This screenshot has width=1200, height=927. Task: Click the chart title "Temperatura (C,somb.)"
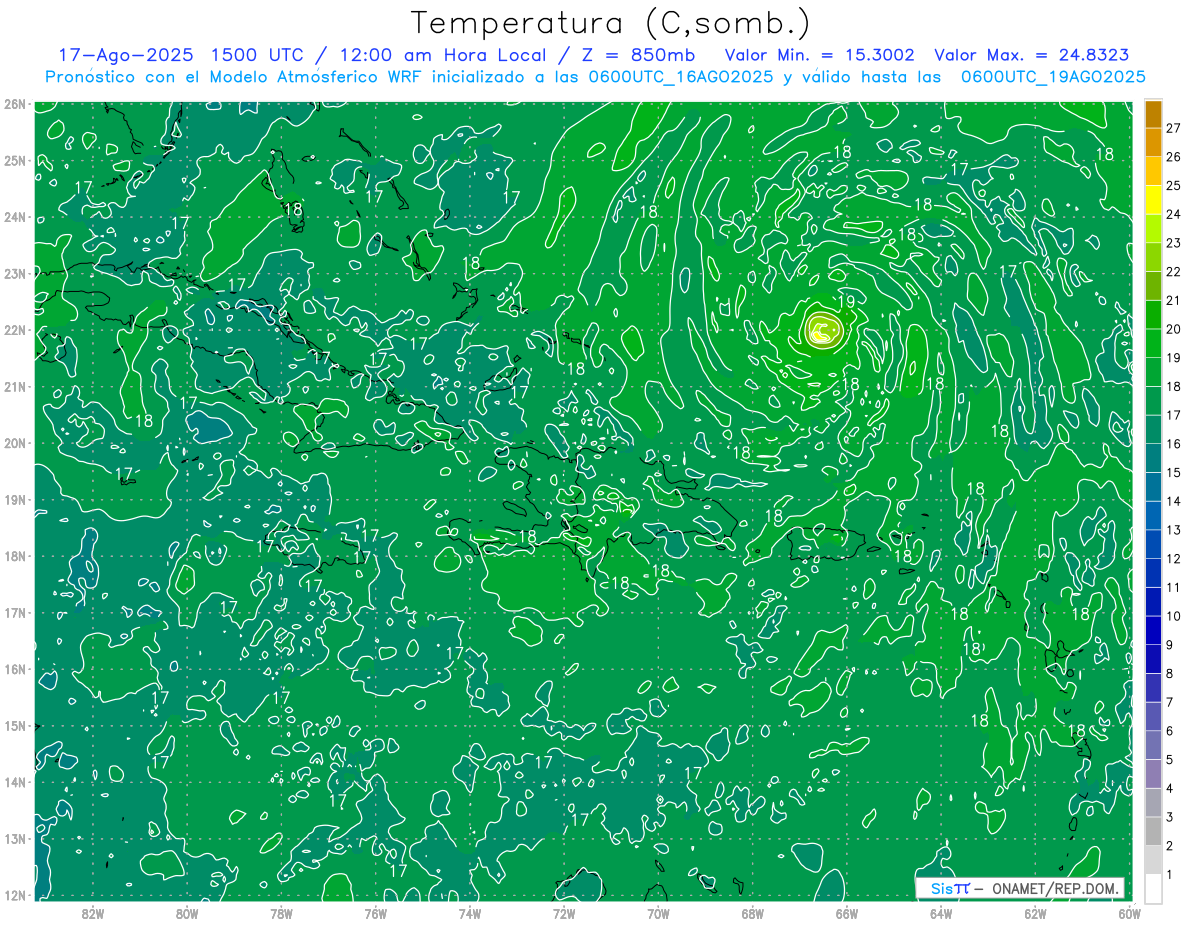611,22
